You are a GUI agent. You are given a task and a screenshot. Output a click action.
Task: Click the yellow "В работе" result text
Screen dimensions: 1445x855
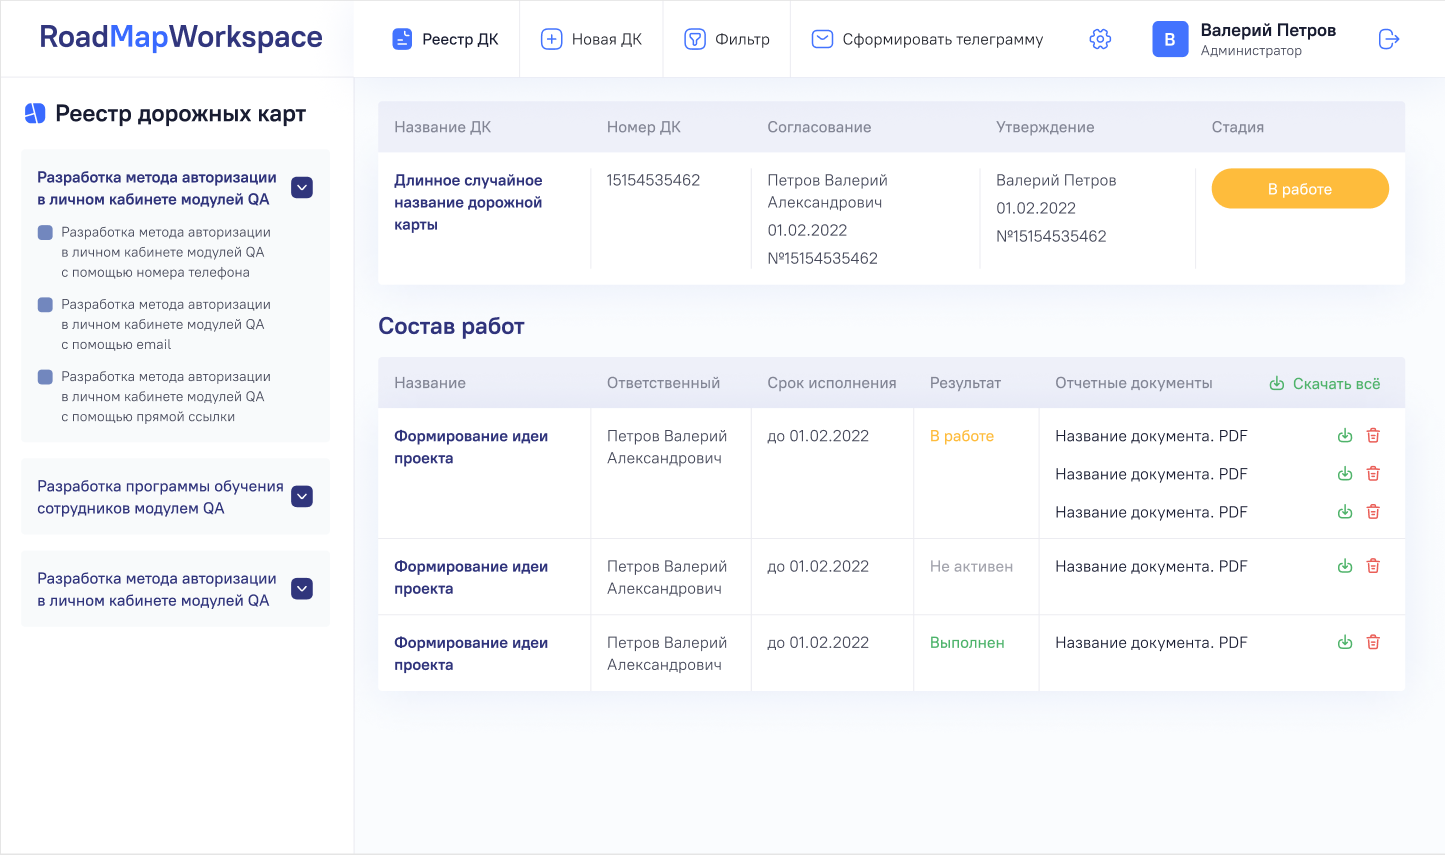click(x=962, y=436)
